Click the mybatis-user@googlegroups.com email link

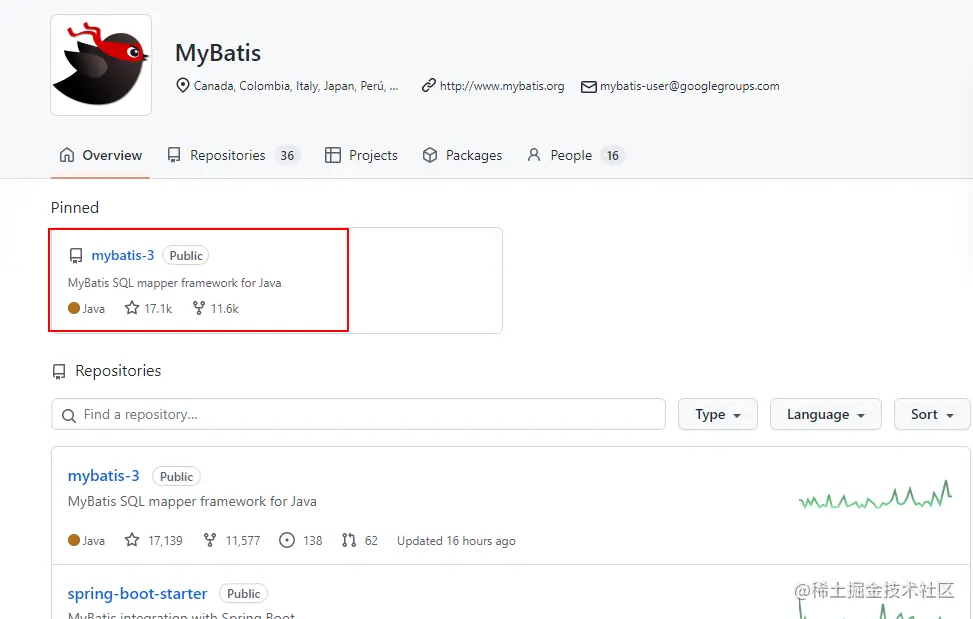(689, 86)
